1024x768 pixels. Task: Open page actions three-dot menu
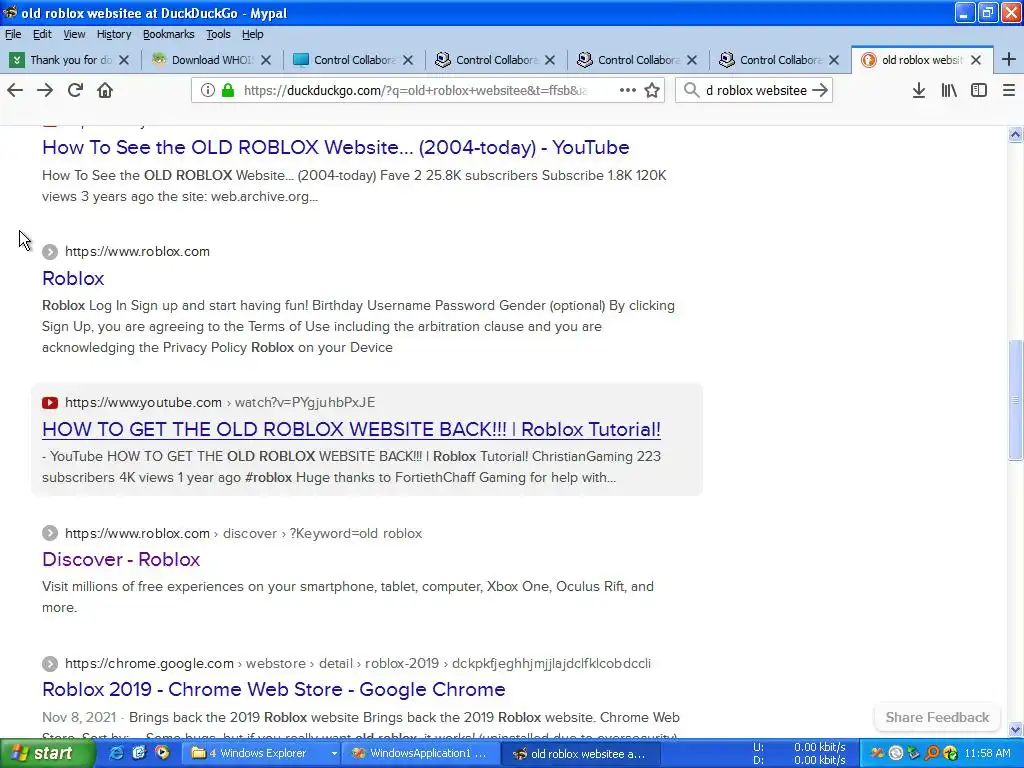tap(628, 90)
